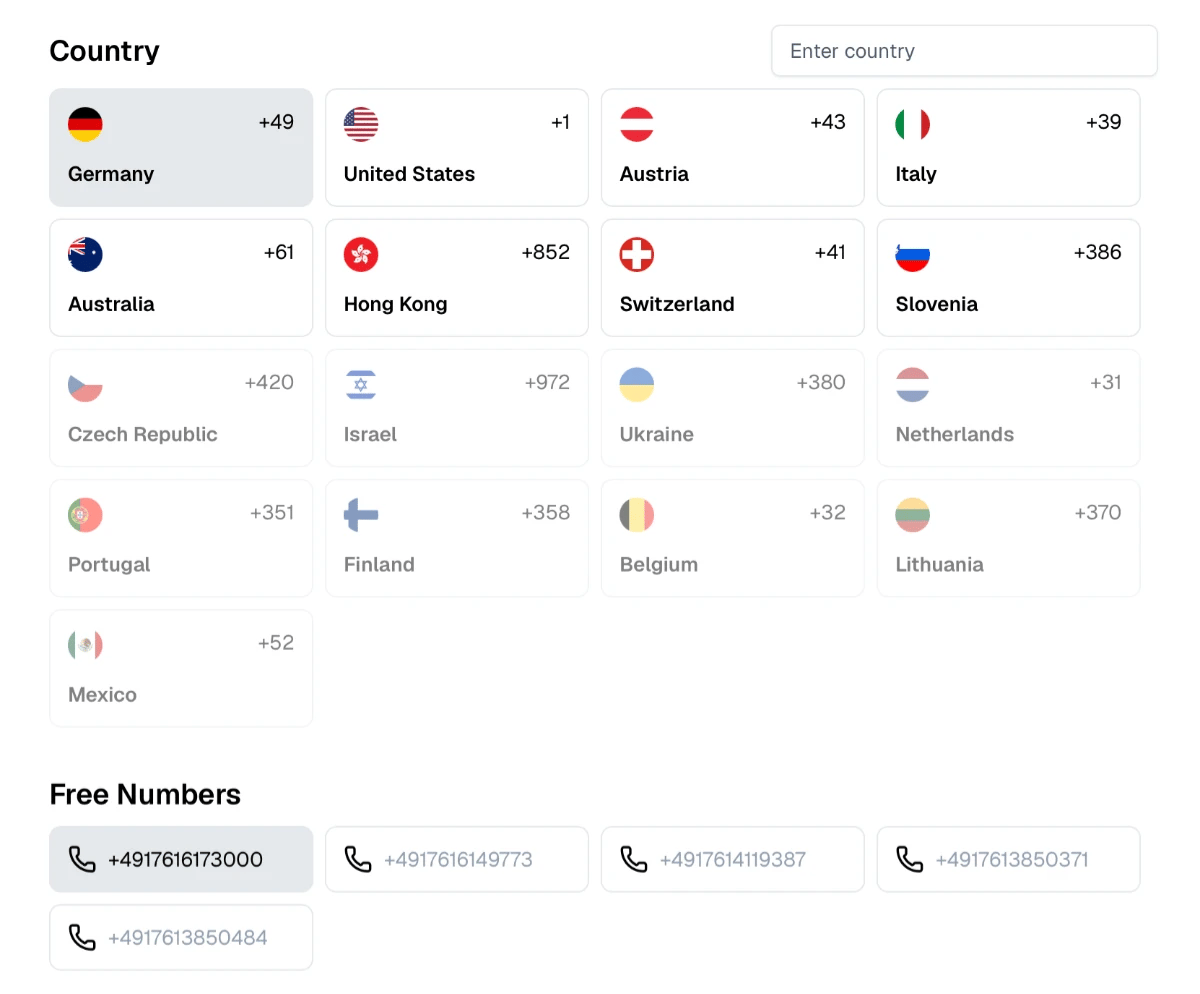
Task: Click the phone icon beside +4917616149773
Action: point(358,859)
